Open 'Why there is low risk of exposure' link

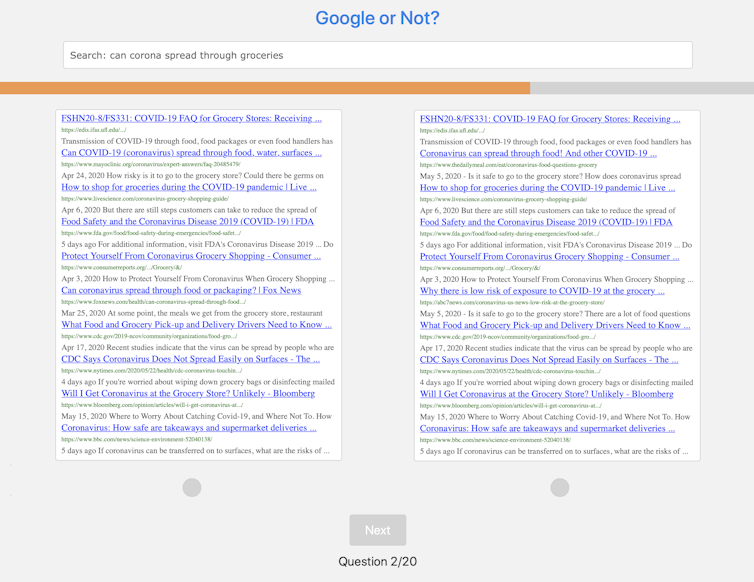coord(542,290)
